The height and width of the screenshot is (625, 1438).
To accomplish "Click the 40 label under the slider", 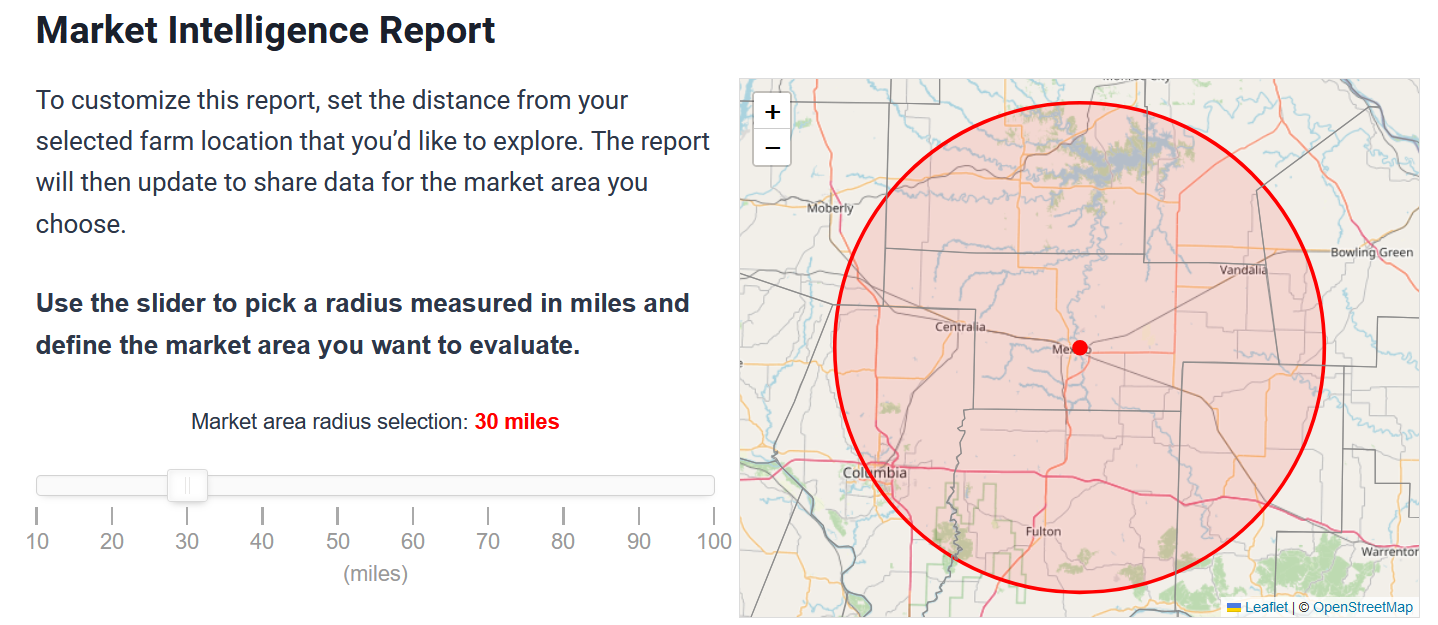I will click(262, 541).
